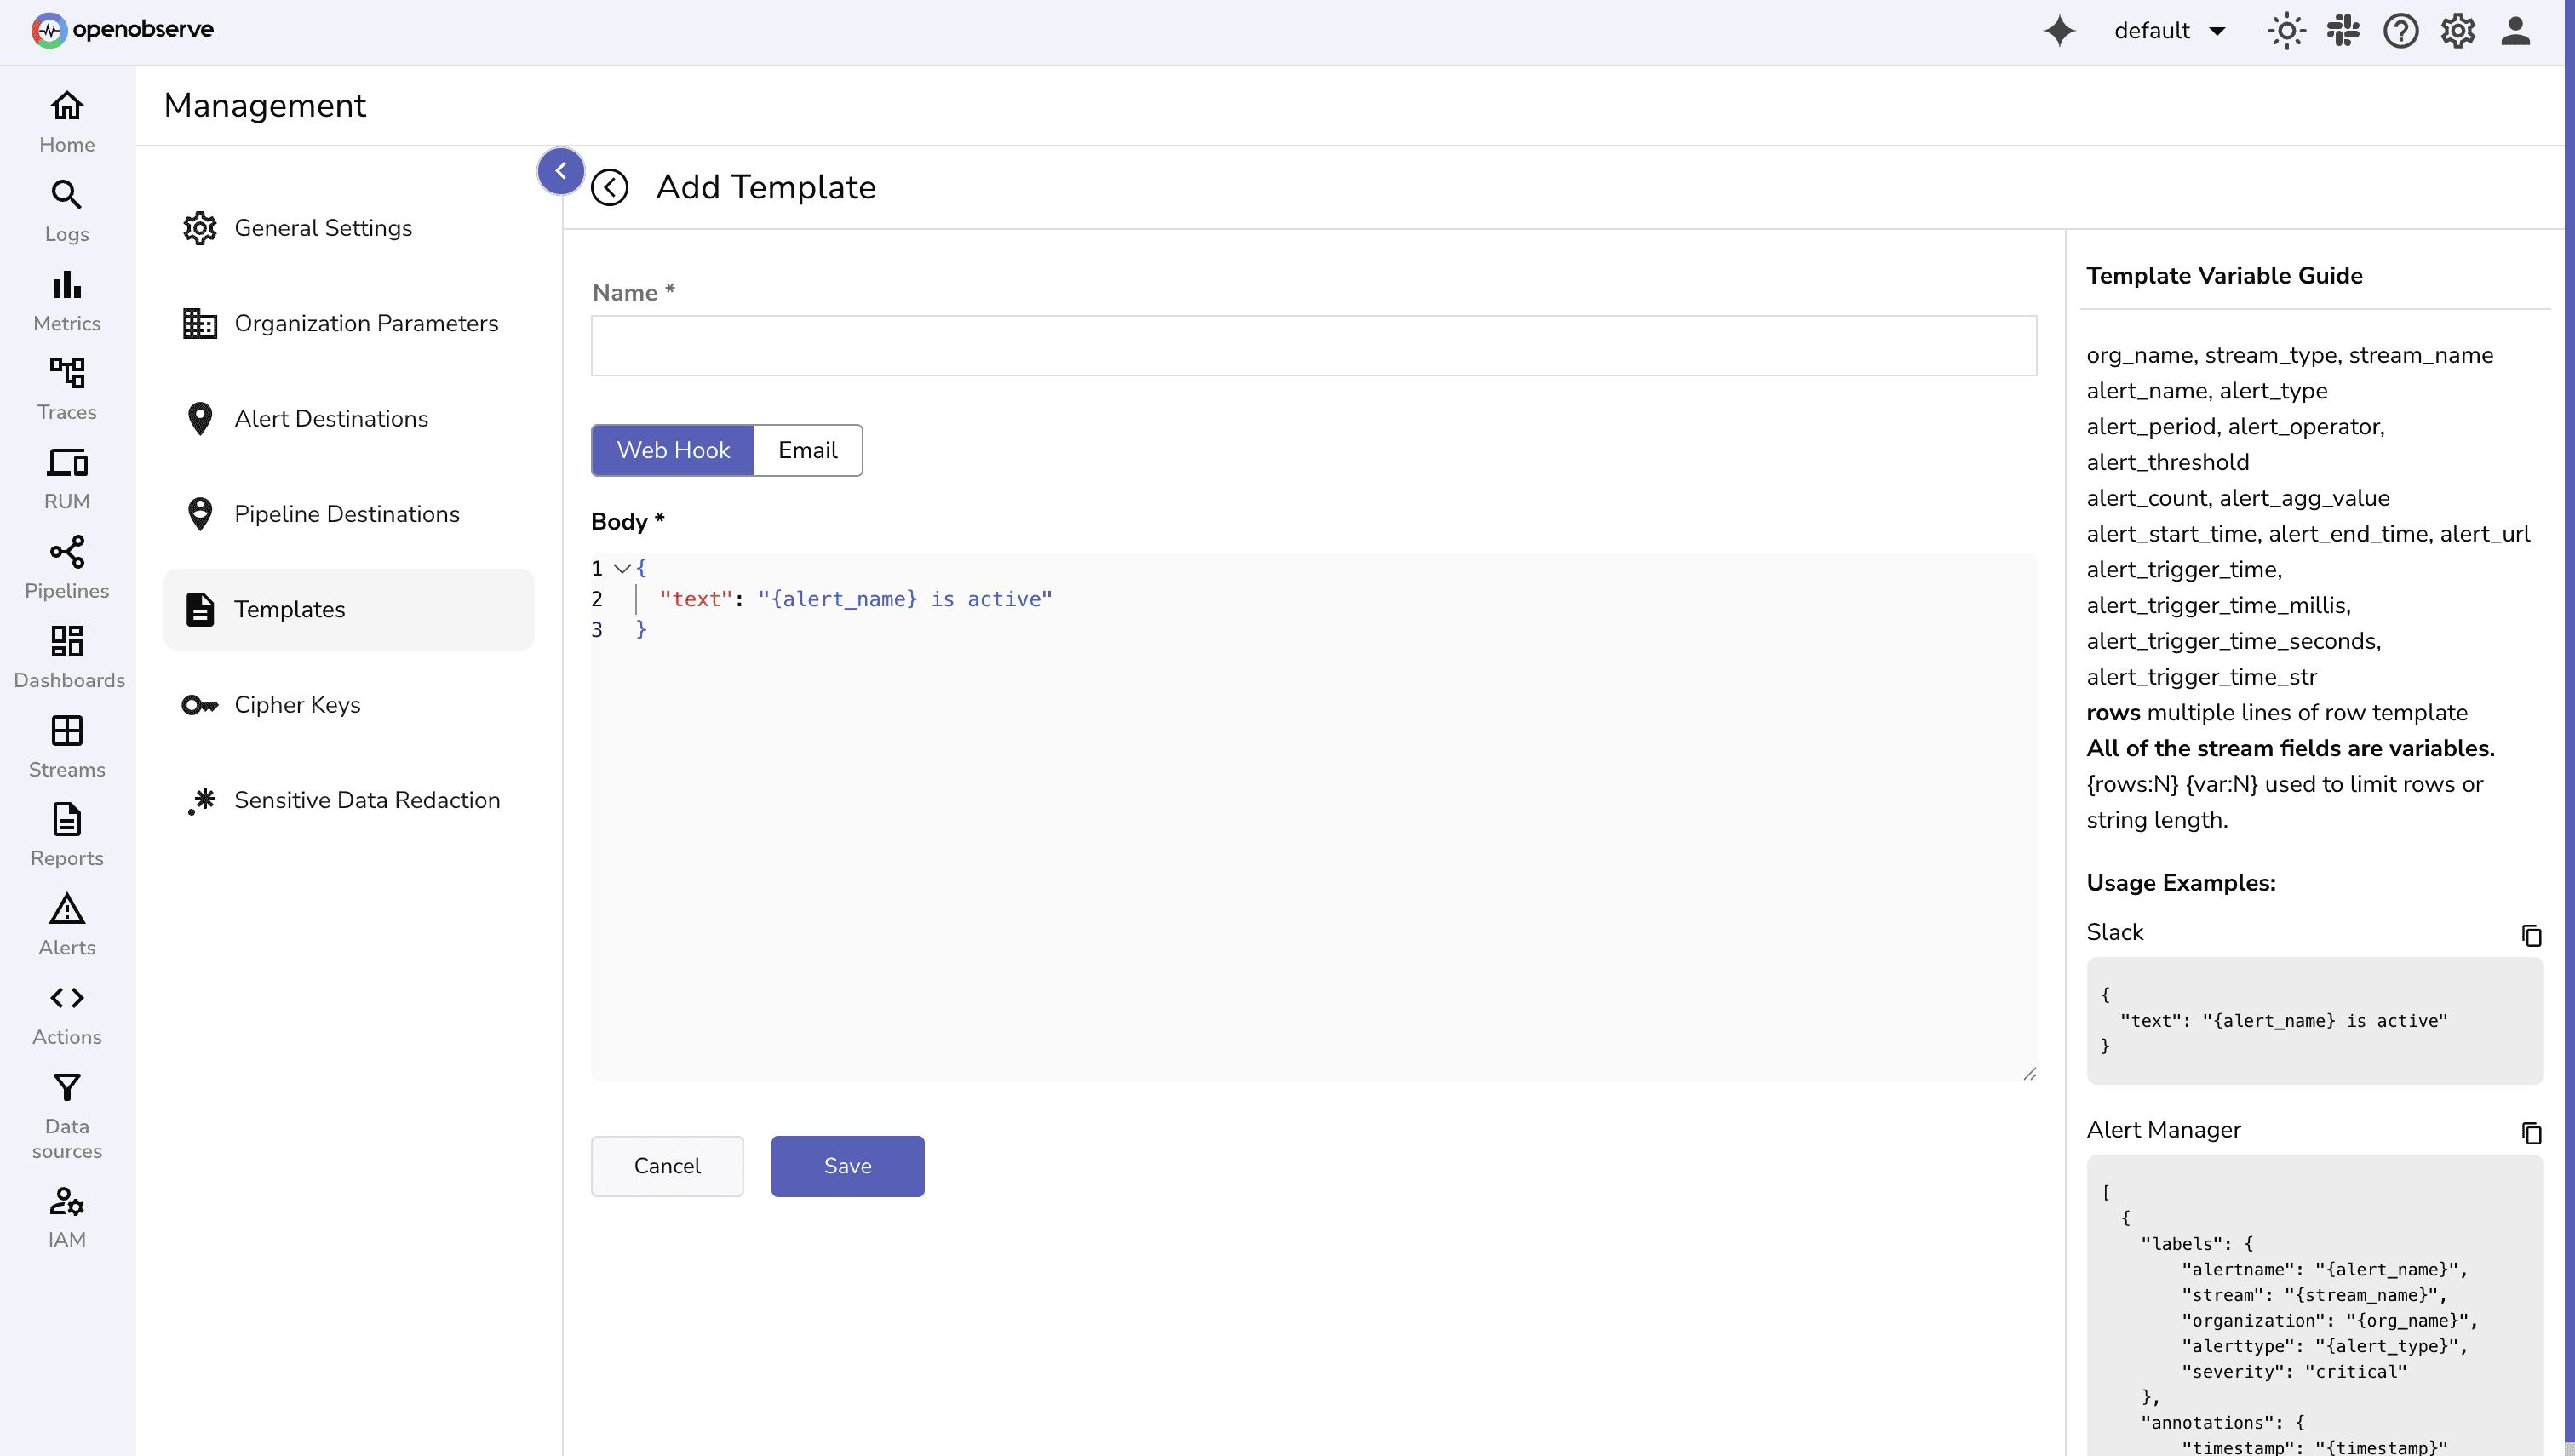Image resolution: width=2575 pixels, height=1456 pixels.
Task: Click inside the Name field
Action: (1313, 346)
